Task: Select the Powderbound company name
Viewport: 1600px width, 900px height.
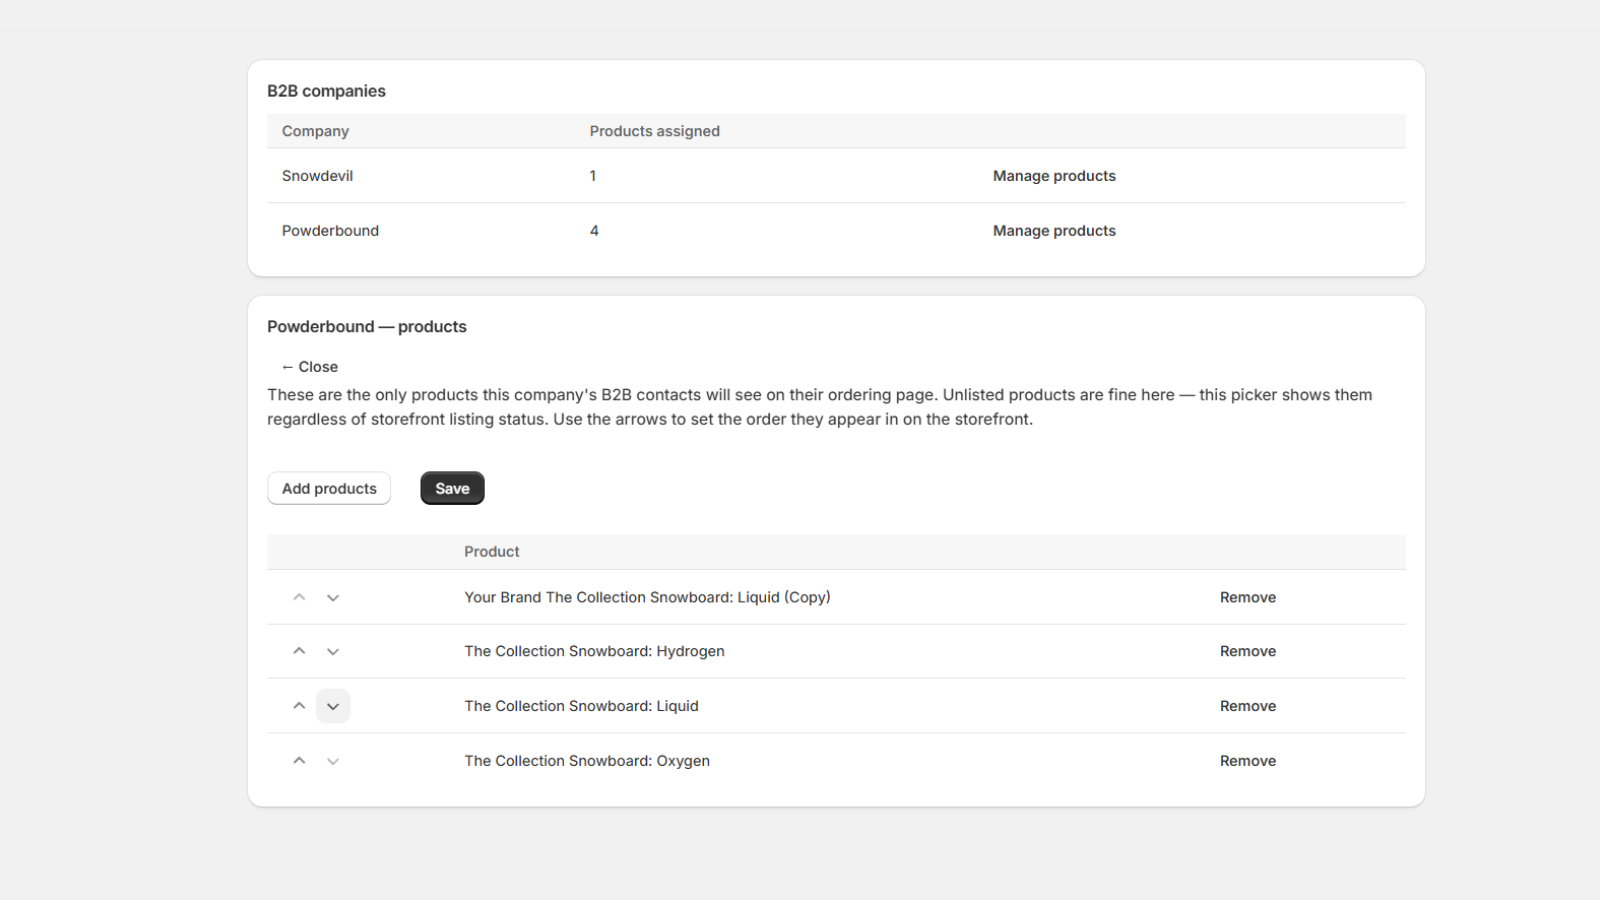Action: (x=330, y=231)
